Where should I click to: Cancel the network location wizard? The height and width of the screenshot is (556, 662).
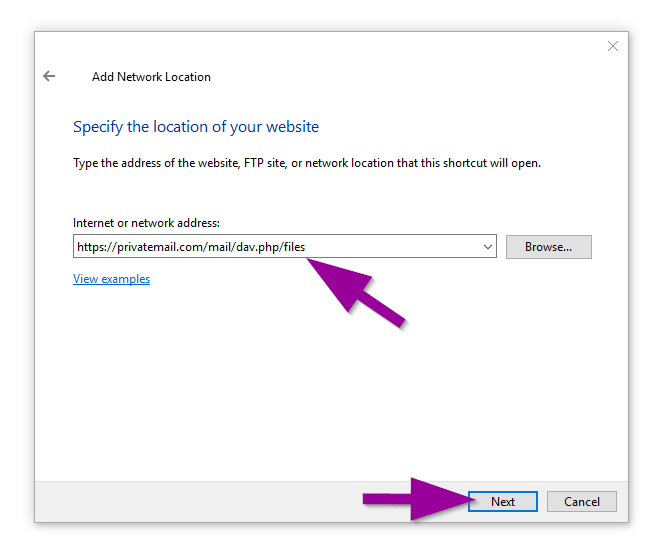(x=581, y=501)
